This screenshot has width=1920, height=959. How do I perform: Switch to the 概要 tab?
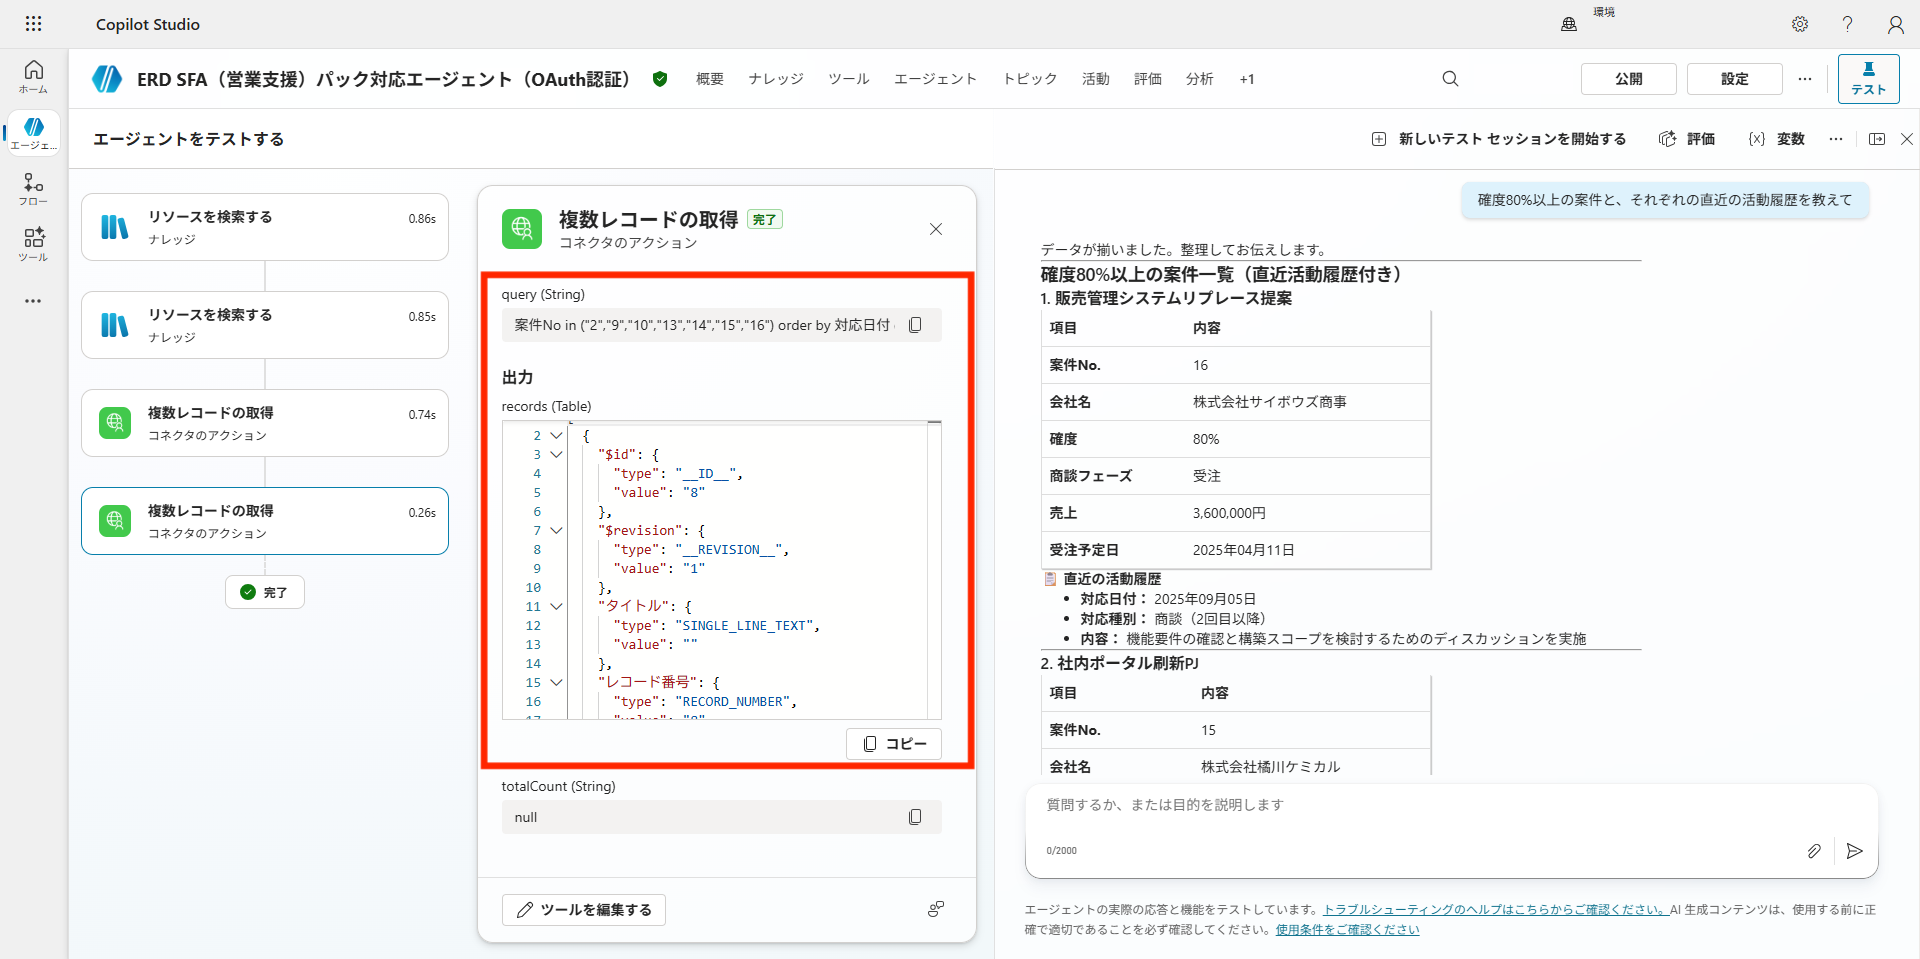click(710, 79)
